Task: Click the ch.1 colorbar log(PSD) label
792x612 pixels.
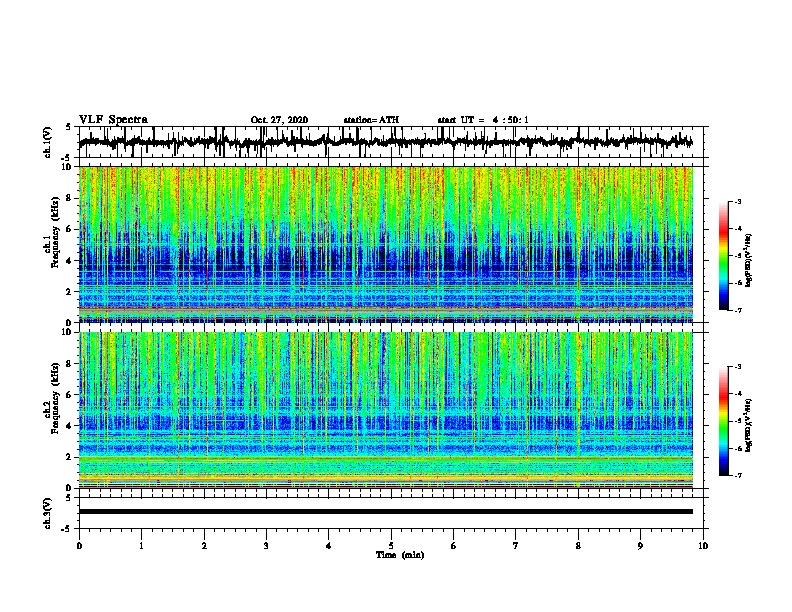Action: [x=749, y=260]
